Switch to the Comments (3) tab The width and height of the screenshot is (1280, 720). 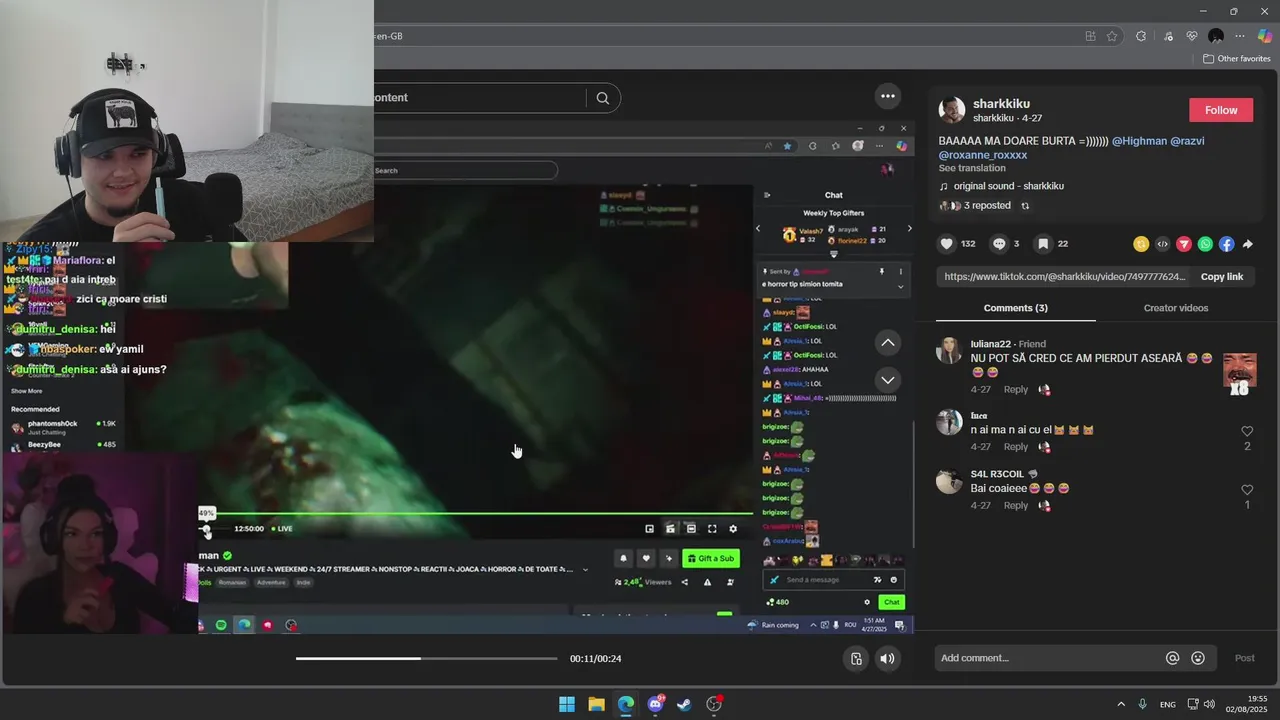coord(1016,308)
